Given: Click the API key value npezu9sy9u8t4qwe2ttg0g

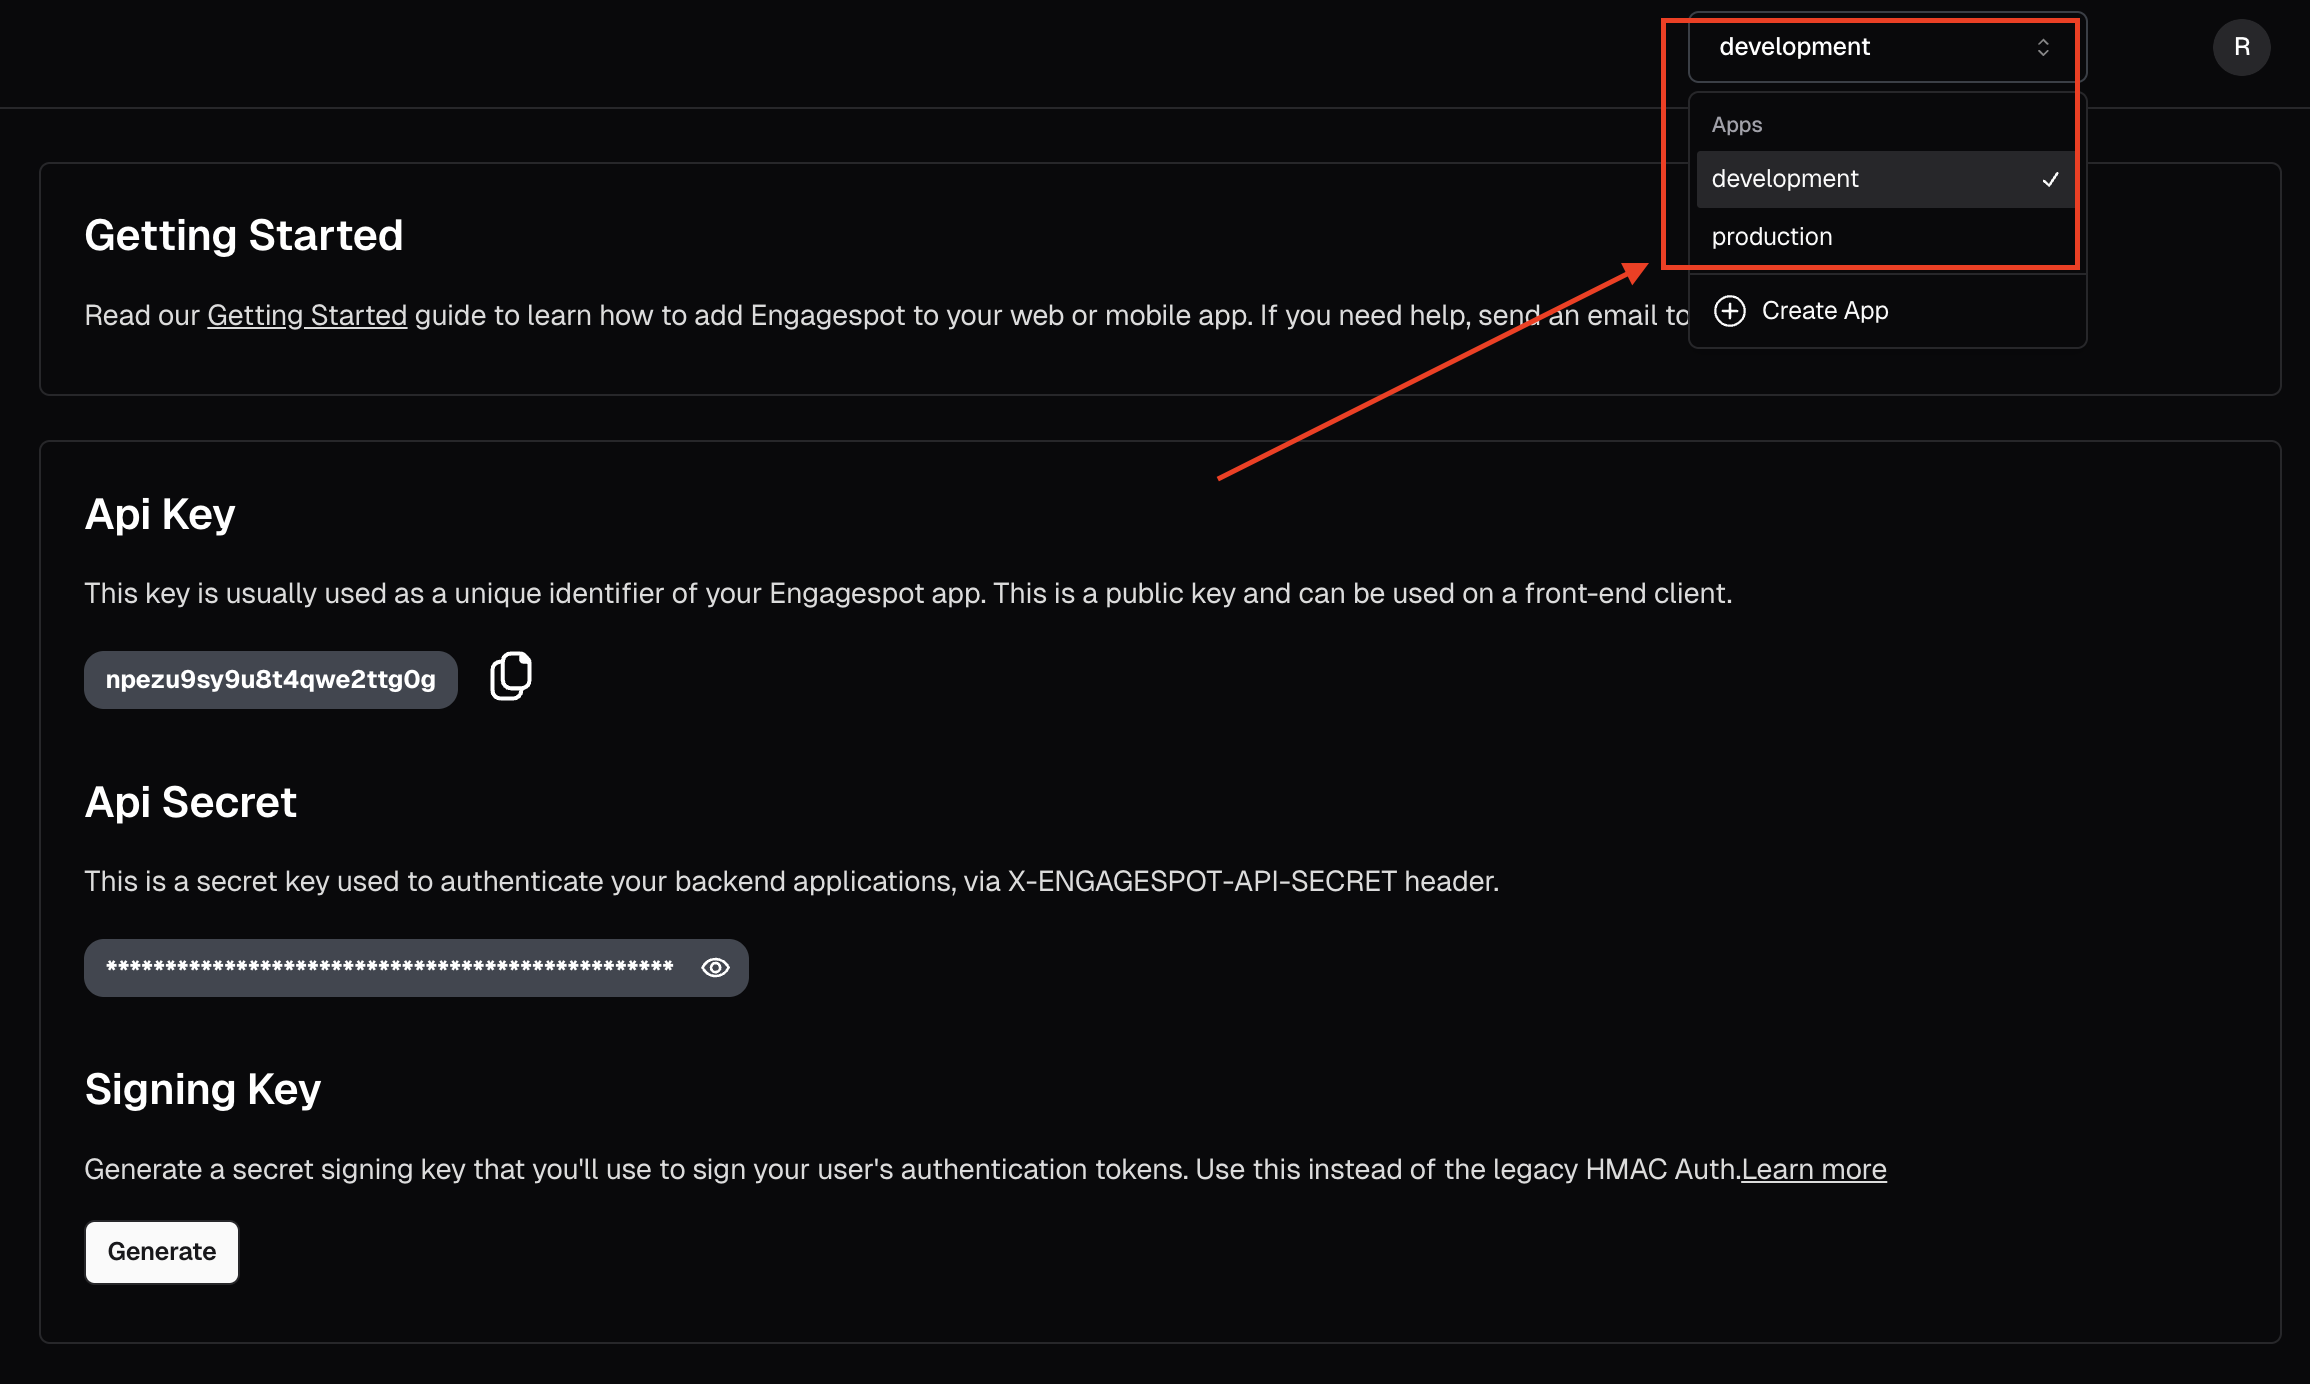Looking at the screenshot, I should coord(271,680).
